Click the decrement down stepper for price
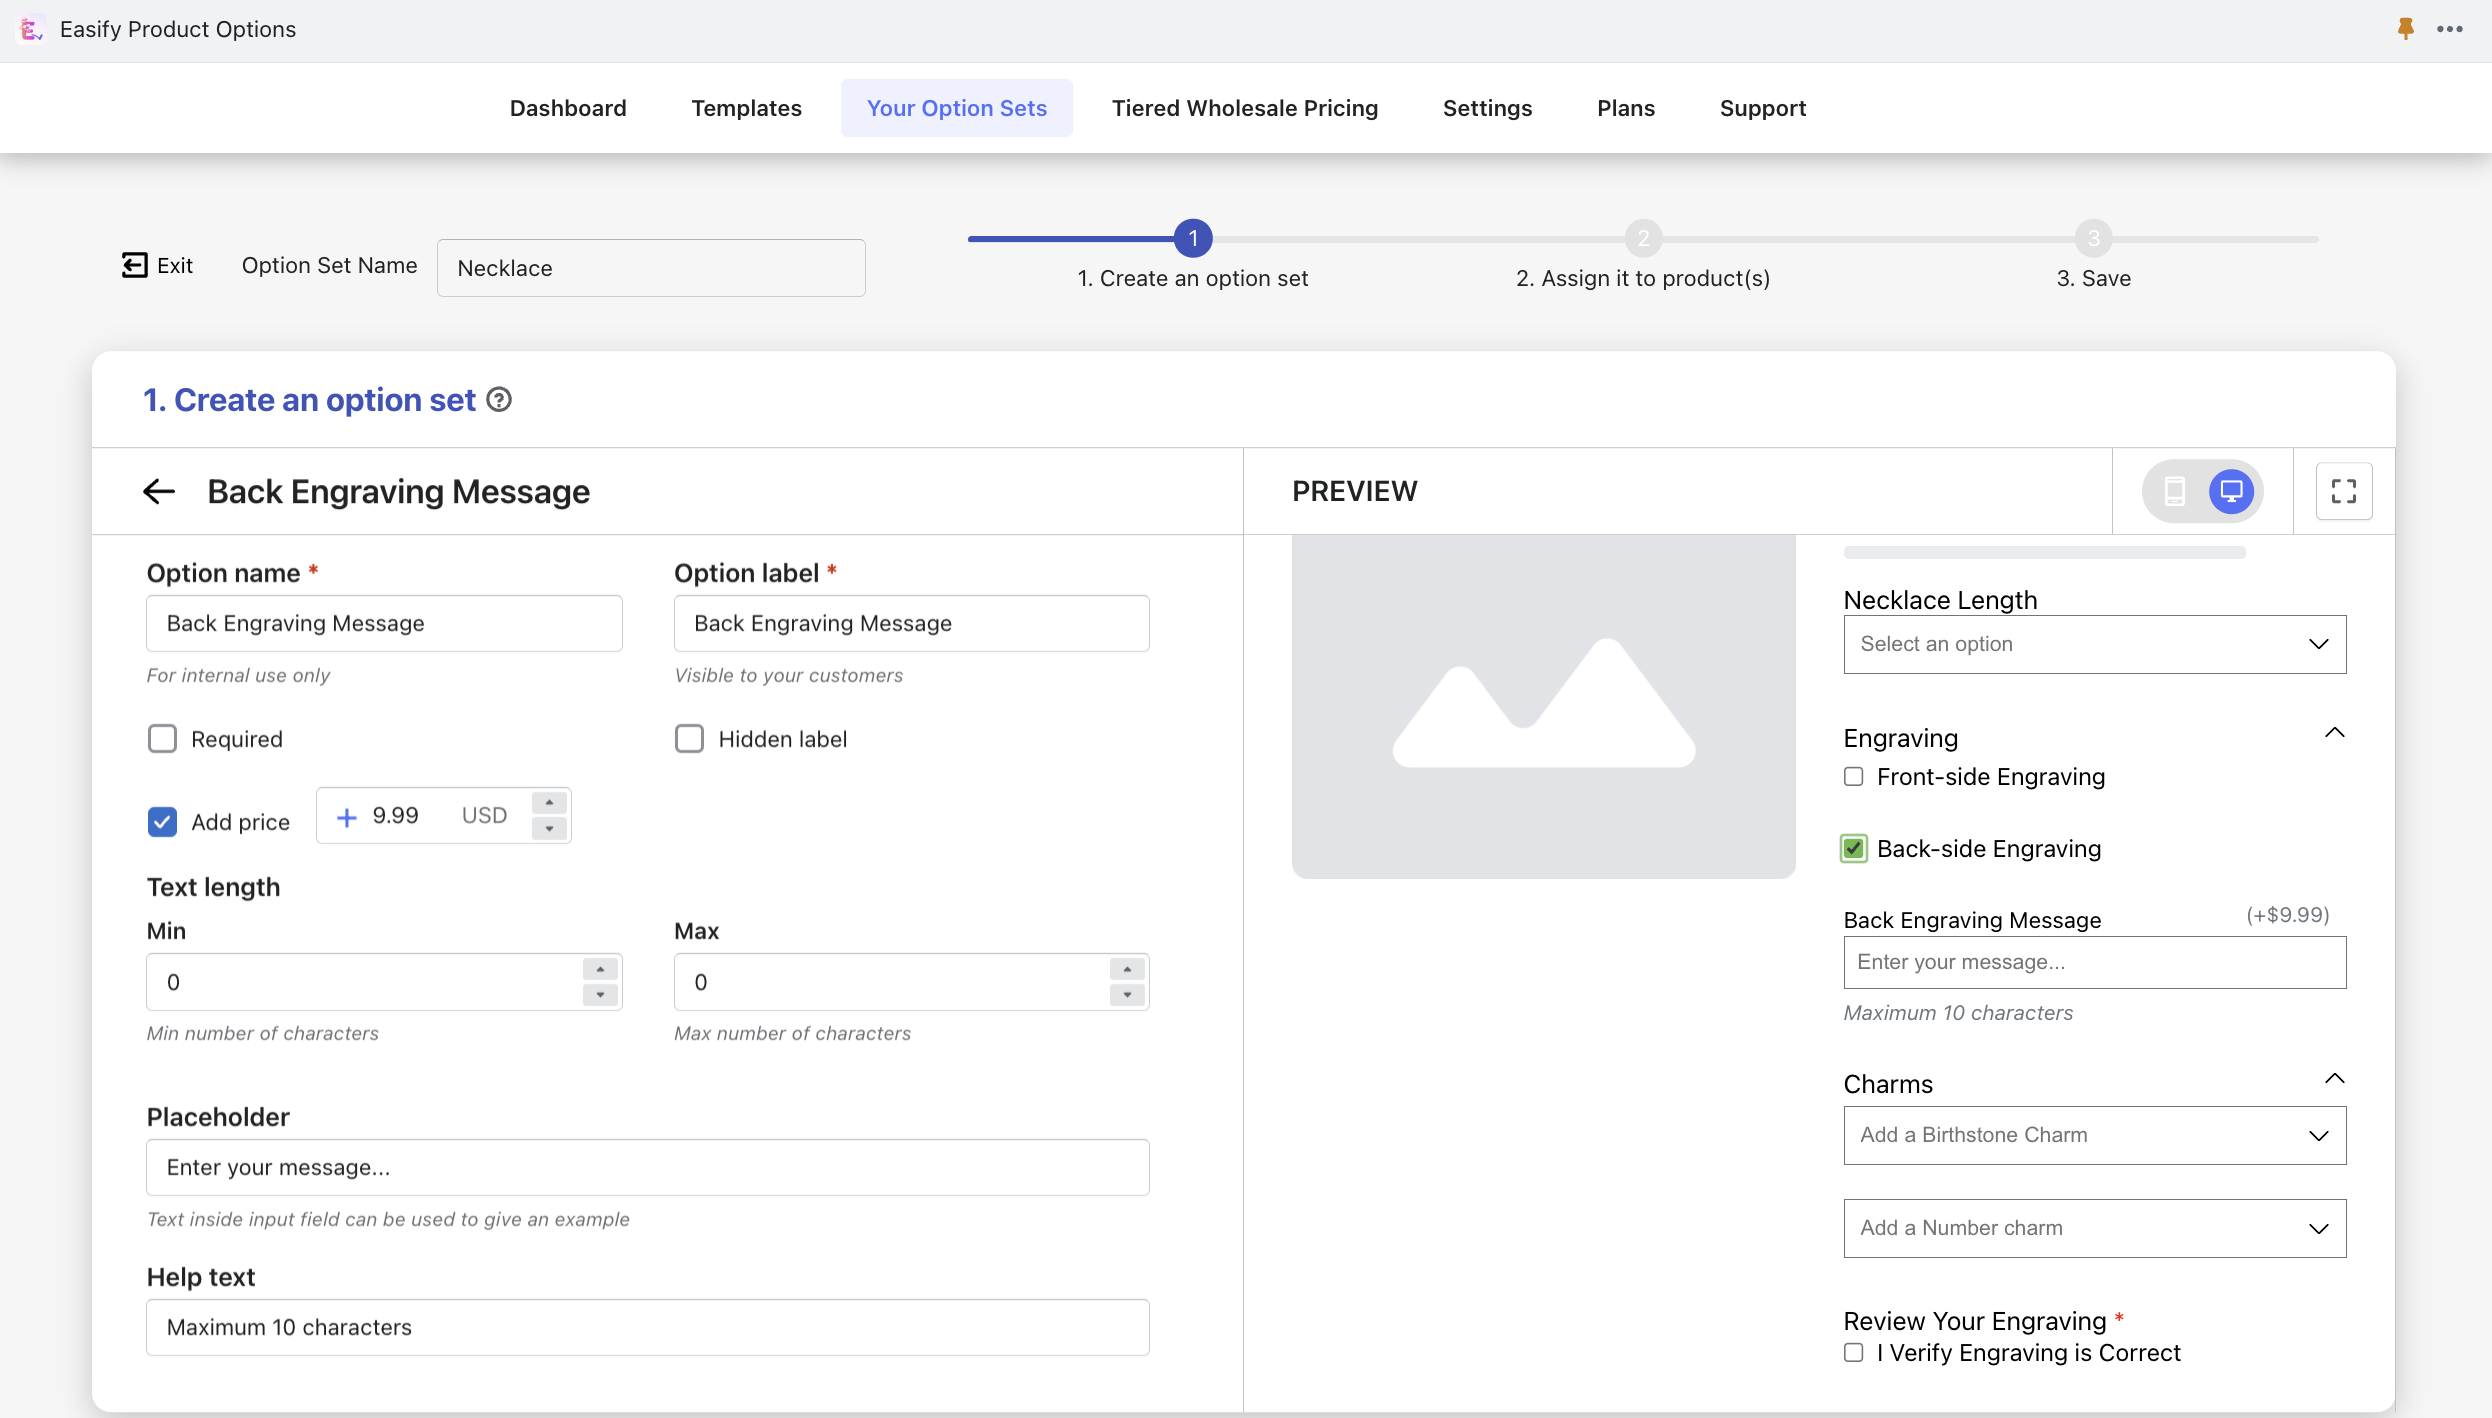This screenshot has height=1418, width=2492. click(549, 827)
